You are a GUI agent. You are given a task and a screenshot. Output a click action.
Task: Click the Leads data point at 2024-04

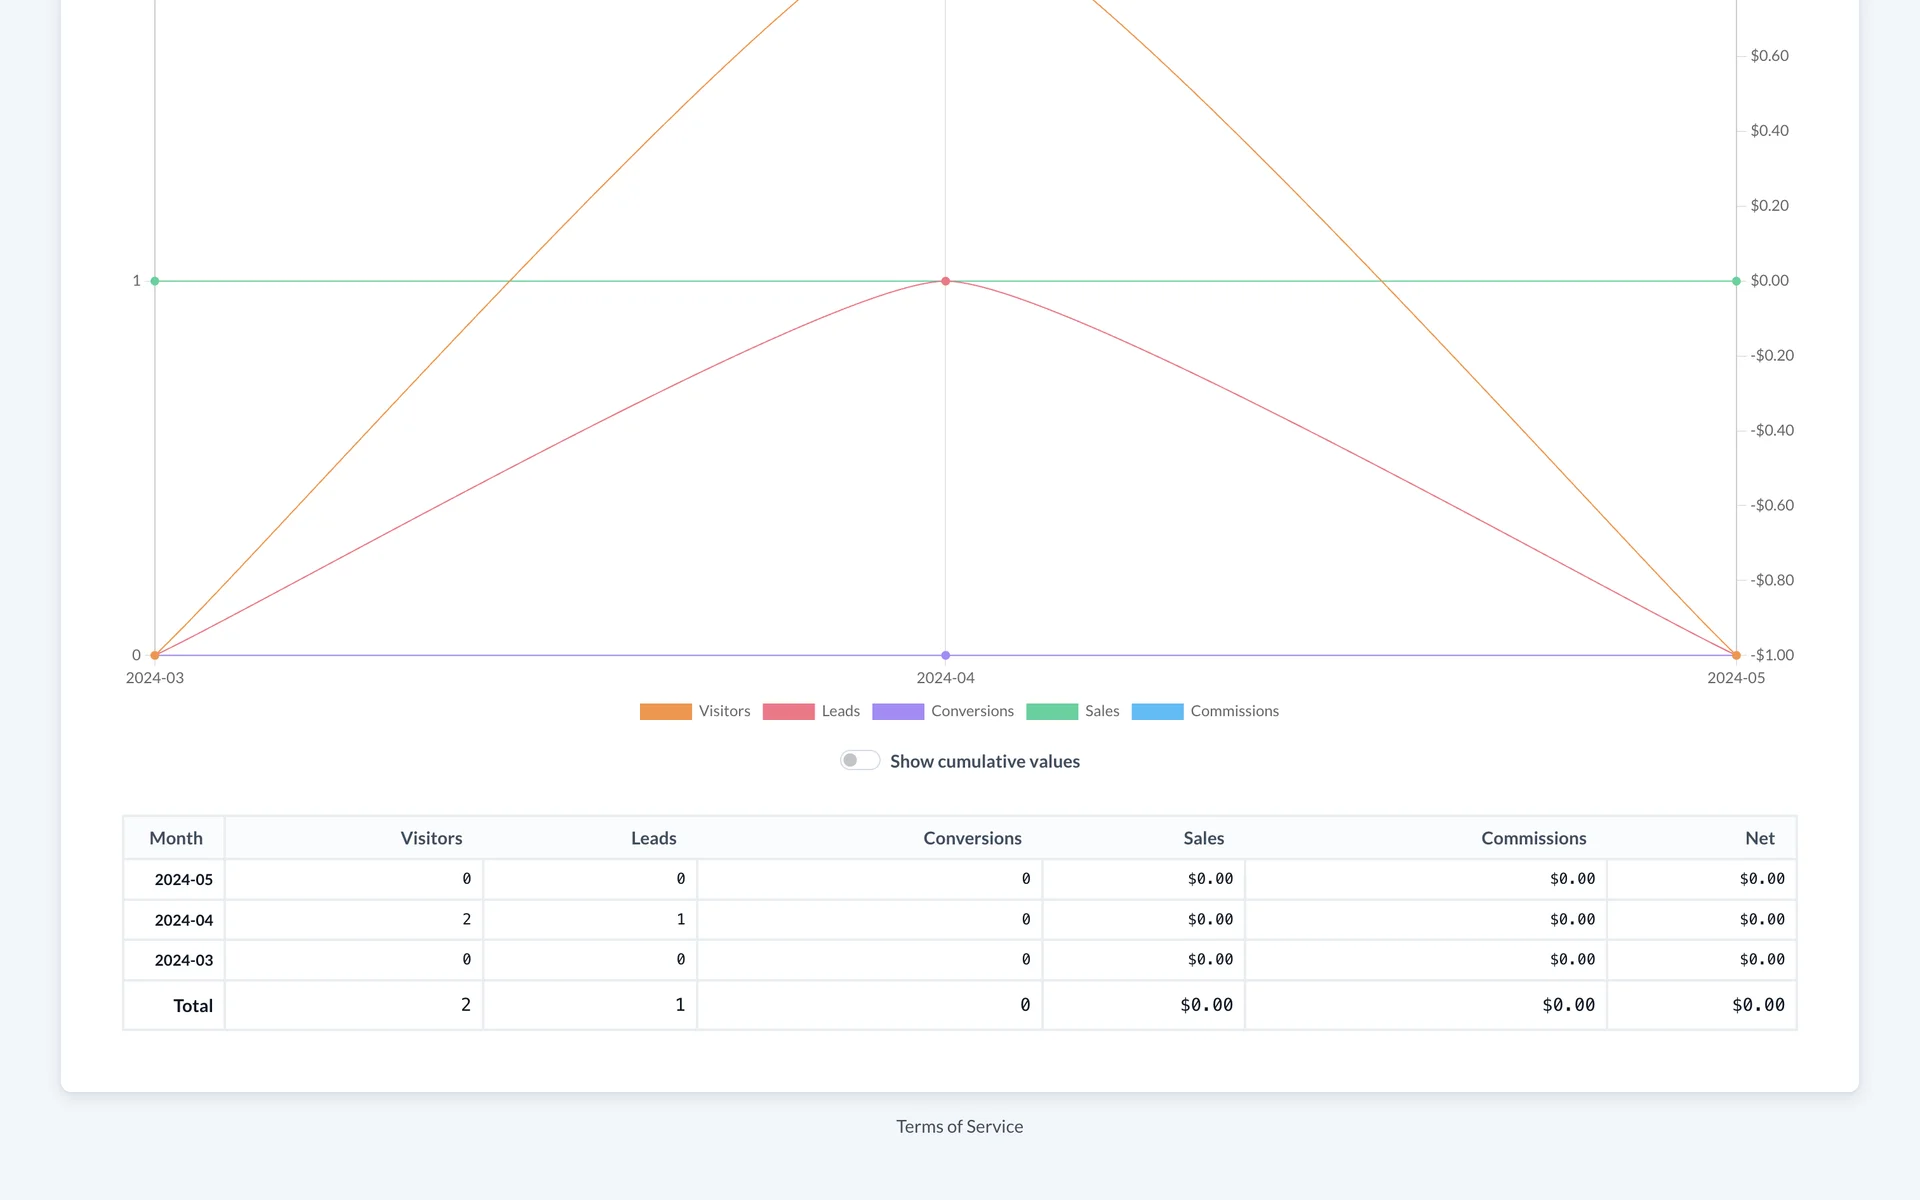945,281
